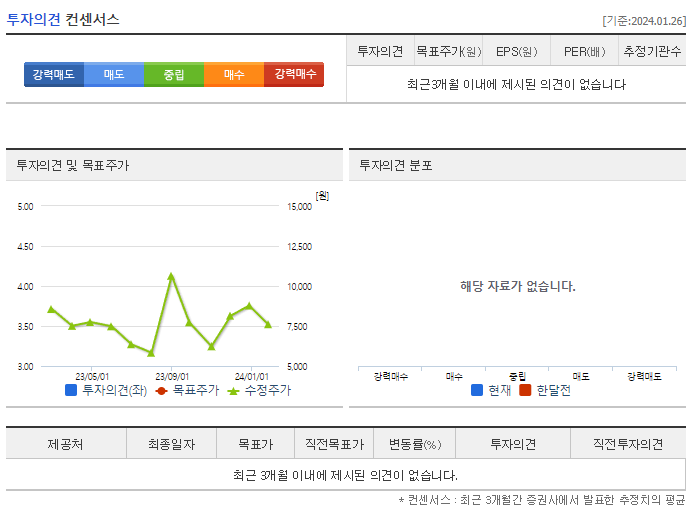Click the first 투자의견 header in summary table
The image size is (698, 516).
pos(380,52)
